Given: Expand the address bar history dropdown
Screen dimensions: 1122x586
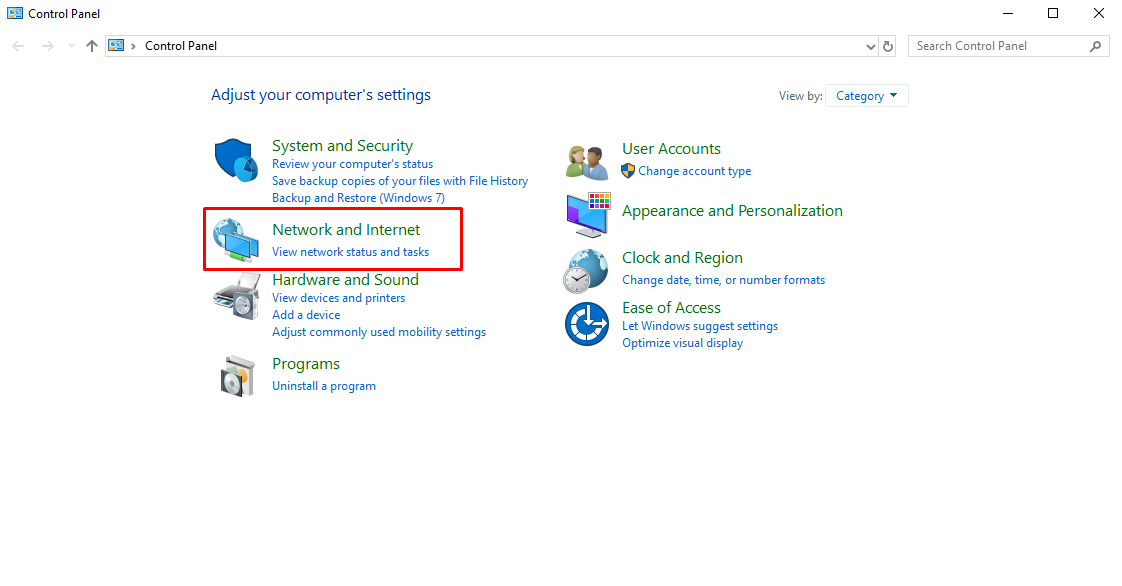Looking at the screenshot, I should (x=870, y=46).
